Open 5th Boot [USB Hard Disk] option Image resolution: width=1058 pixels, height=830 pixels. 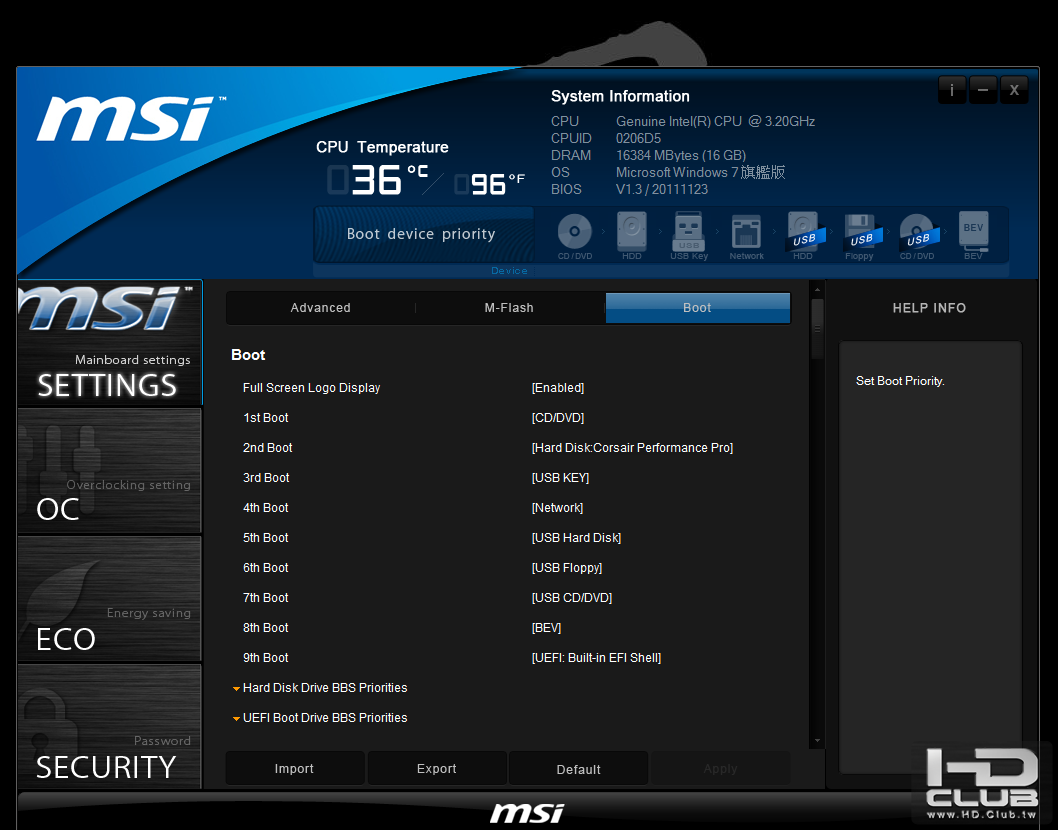[x=576, y=538]
